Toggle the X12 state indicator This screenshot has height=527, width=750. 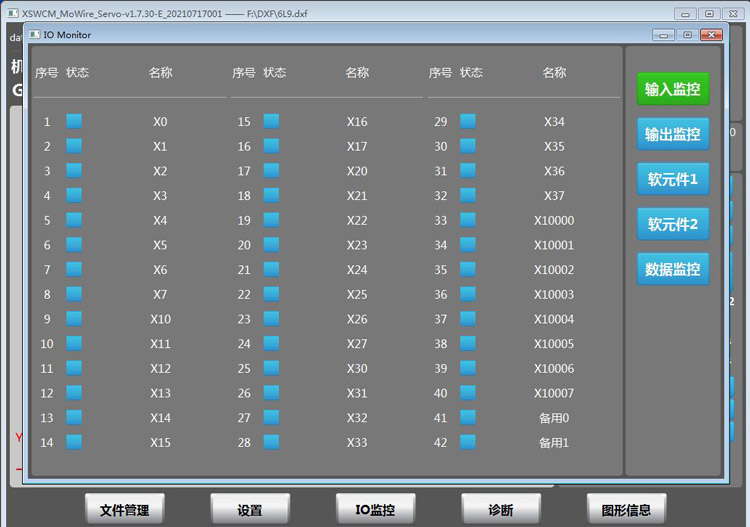point(74,368)
